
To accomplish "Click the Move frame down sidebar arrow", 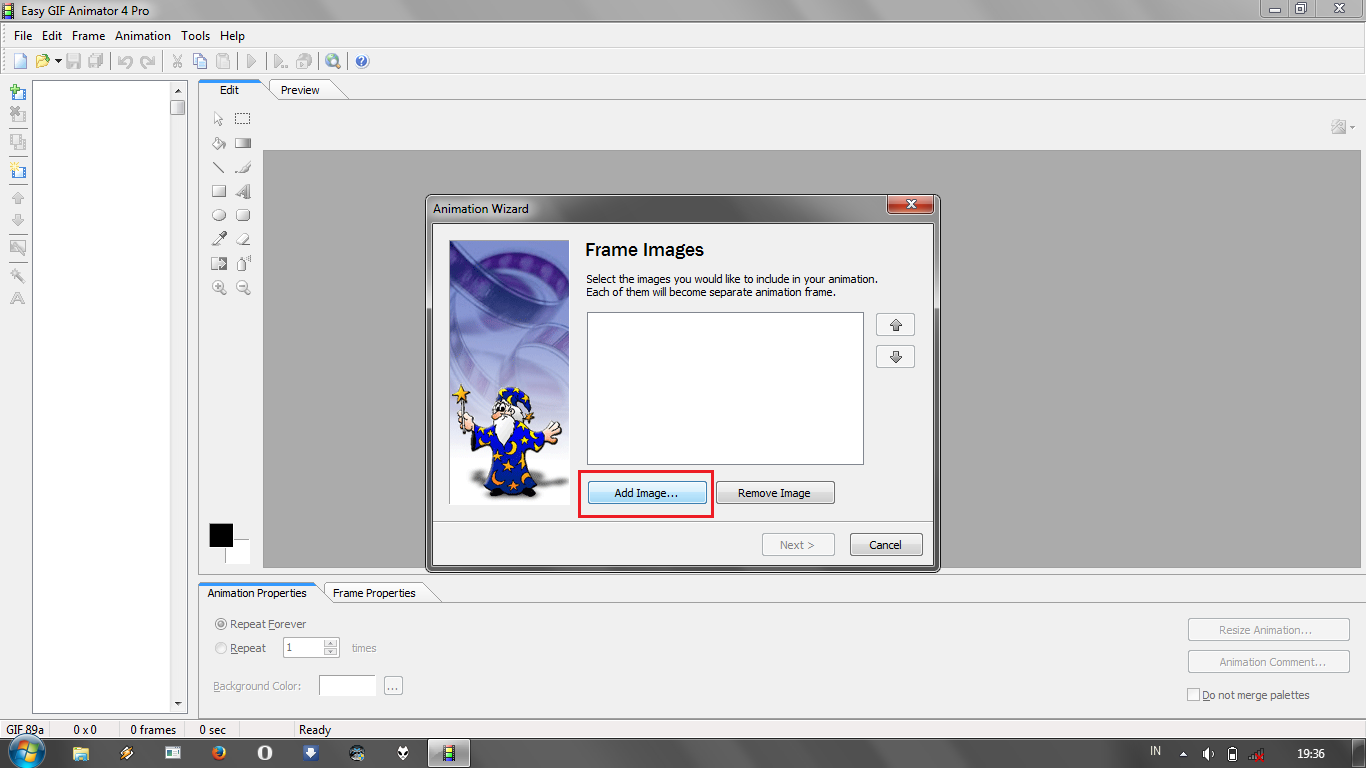I will point(17,220).
